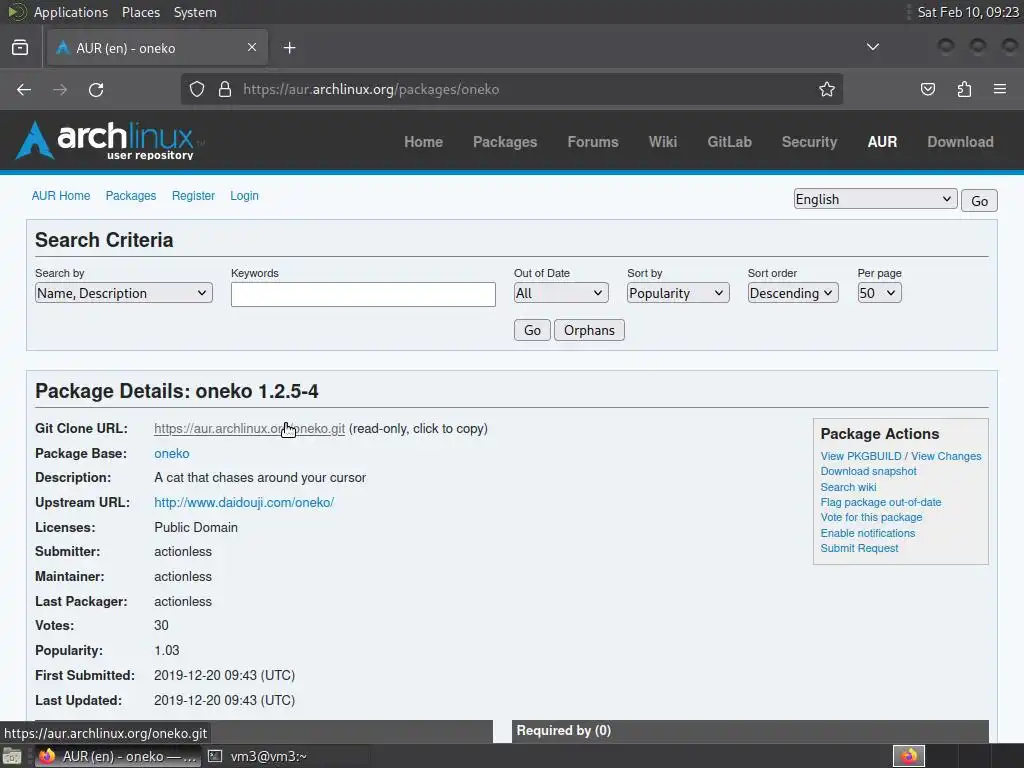Viewport: 1024px width, 768px height.
Task: Click the Arch Linux logo
Action: coord(110,140)
